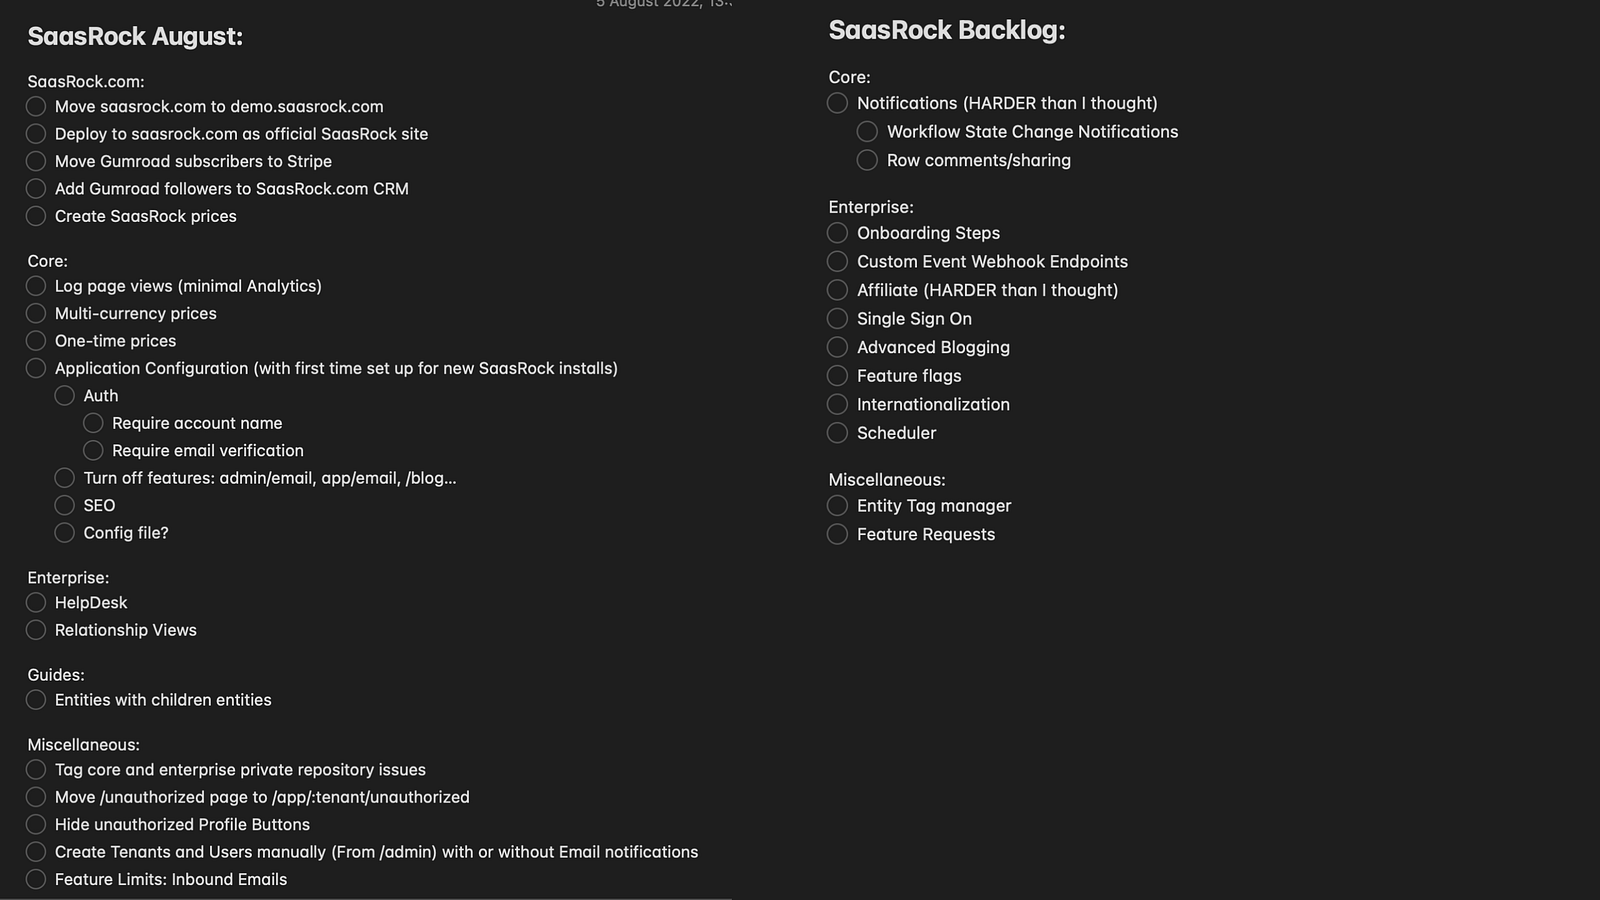Tick the 'Create SaasRock prices' checkbox
Screen dimensions: 1600x900
36,216
